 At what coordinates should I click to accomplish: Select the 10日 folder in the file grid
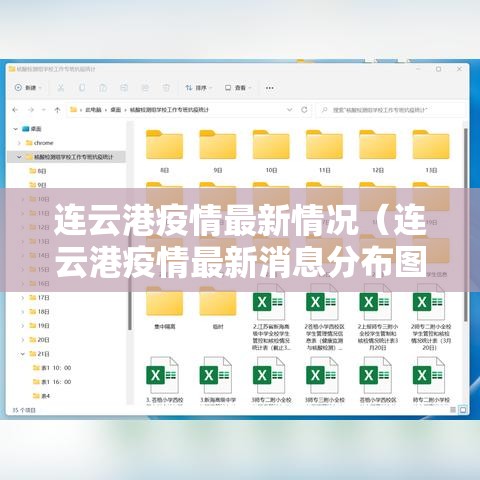tap(271, 152)
